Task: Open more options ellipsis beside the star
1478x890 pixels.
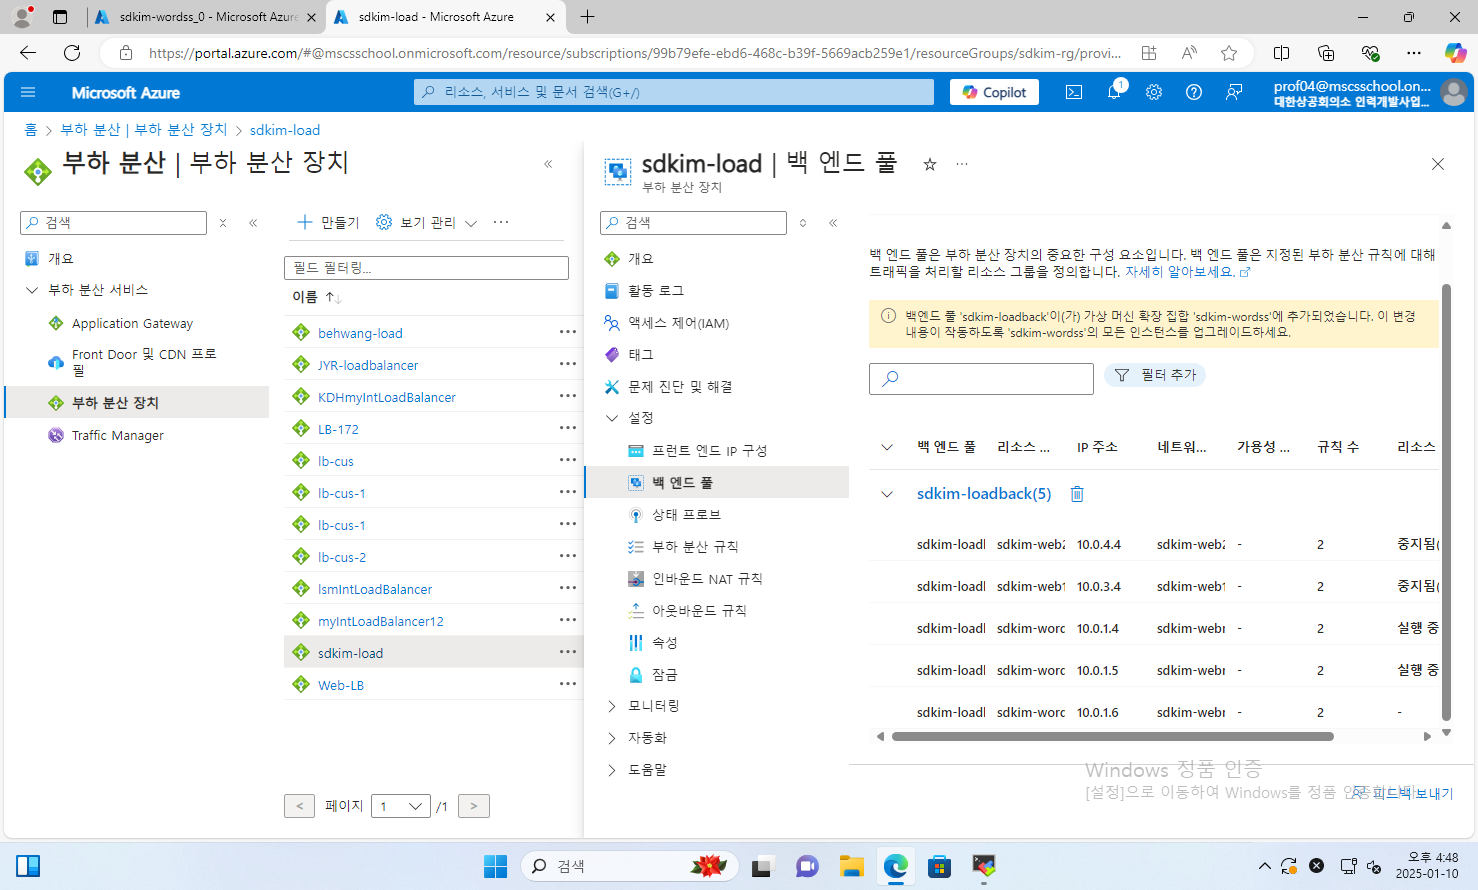Action: (962, 164)
